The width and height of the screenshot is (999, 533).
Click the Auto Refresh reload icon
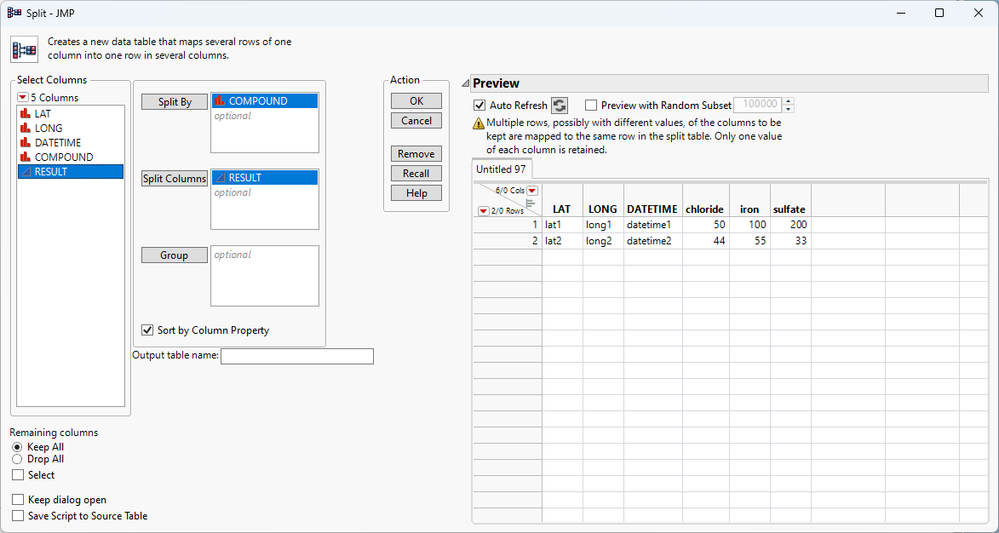(559, 105)
